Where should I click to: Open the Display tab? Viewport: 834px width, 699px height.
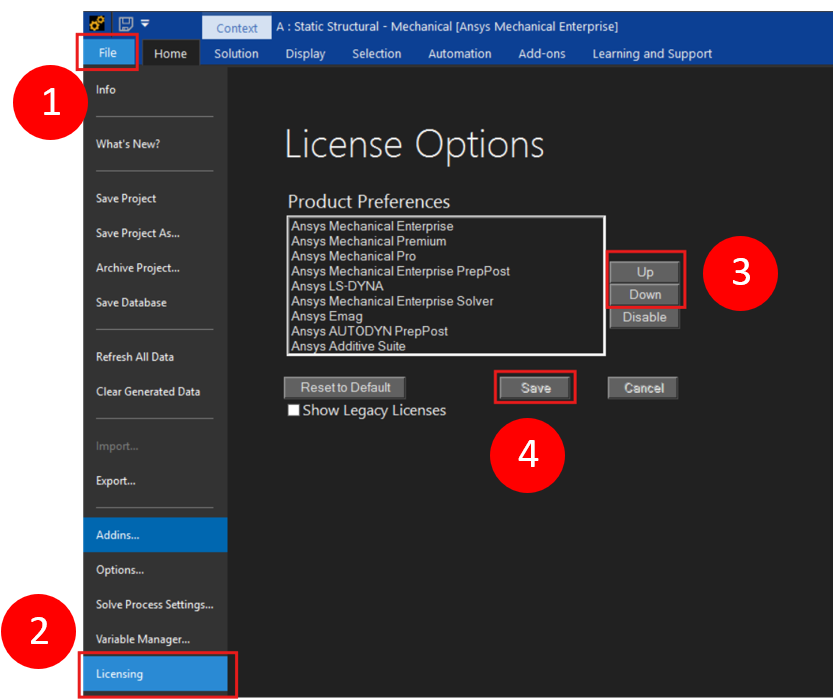pyautogui.click(x=305, y=54)
